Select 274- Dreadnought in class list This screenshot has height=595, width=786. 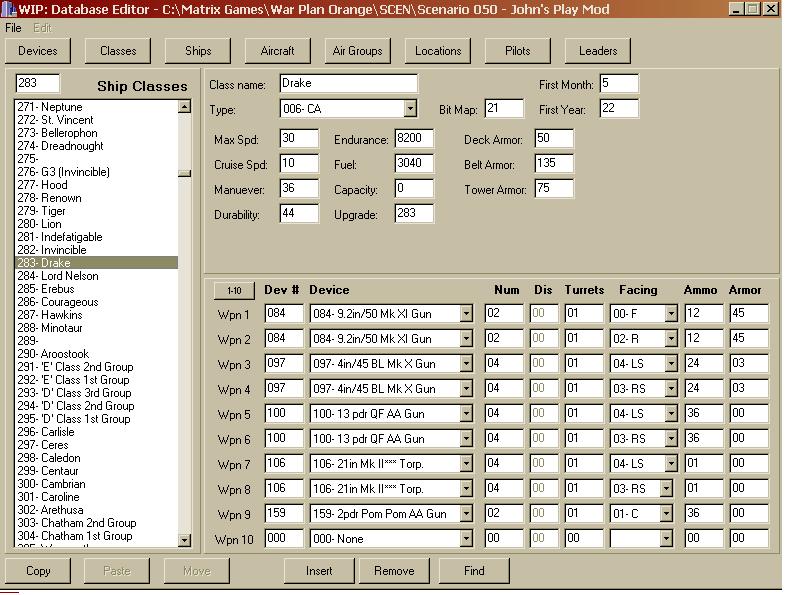[x=96, y=146]
